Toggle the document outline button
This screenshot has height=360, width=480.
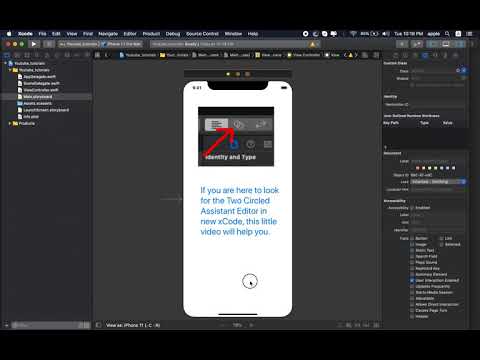pos(98,325)
